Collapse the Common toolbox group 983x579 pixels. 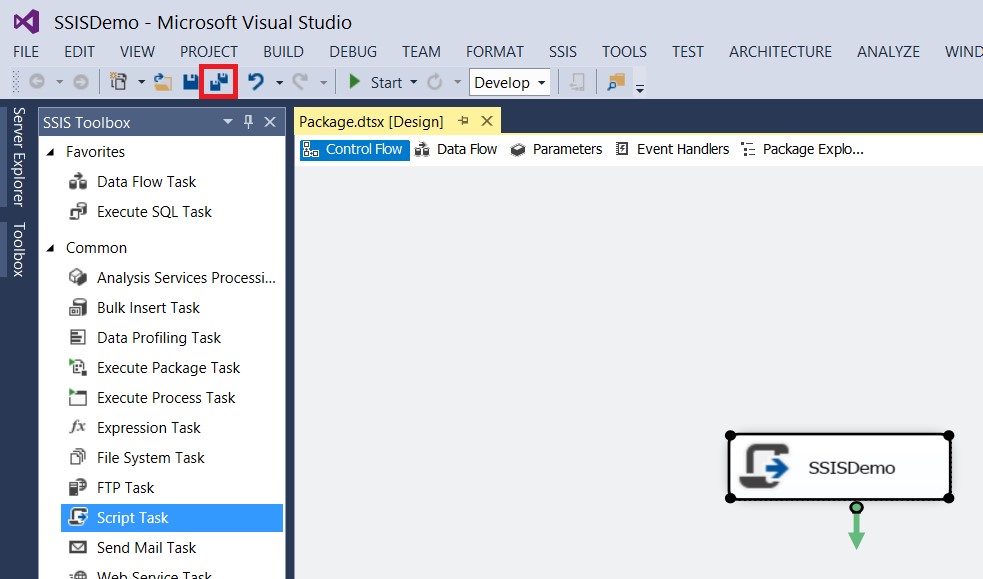click(51, 248)
